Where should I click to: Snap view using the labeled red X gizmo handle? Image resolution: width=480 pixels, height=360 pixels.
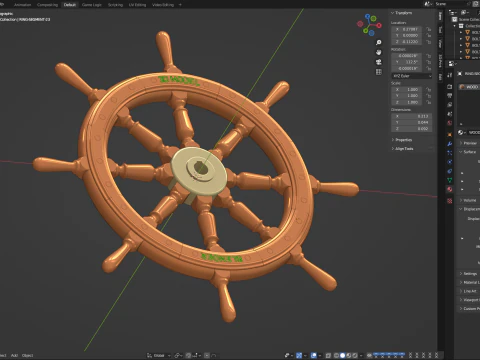click(x=379, y=25)
